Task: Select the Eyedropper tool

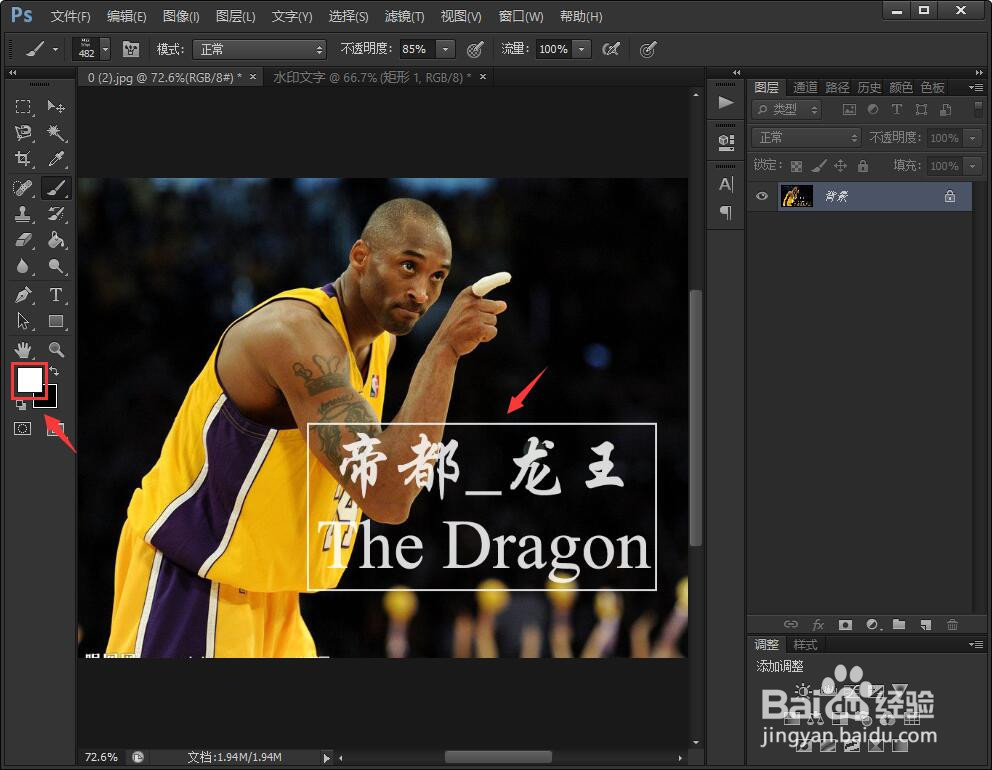Action: [x=56, y=158]
